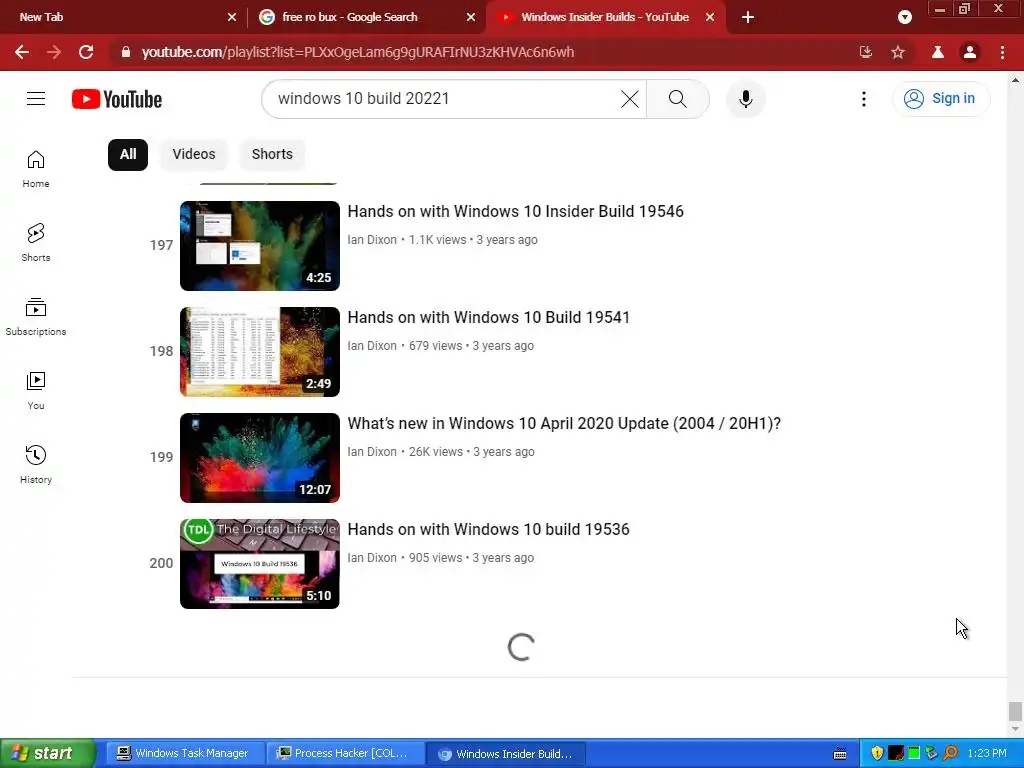Viewport: 1024px width, 768px height.
Task: Click the magnifier search button
Action: (x=678, y=99)
